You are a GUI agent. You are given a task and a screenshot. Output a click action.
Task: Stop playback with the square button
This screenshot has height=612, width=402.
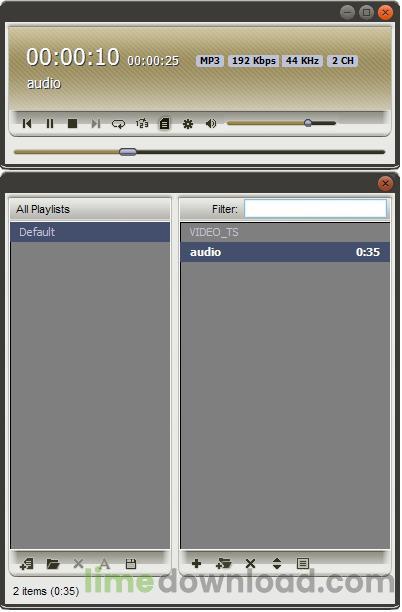[72, 124]
